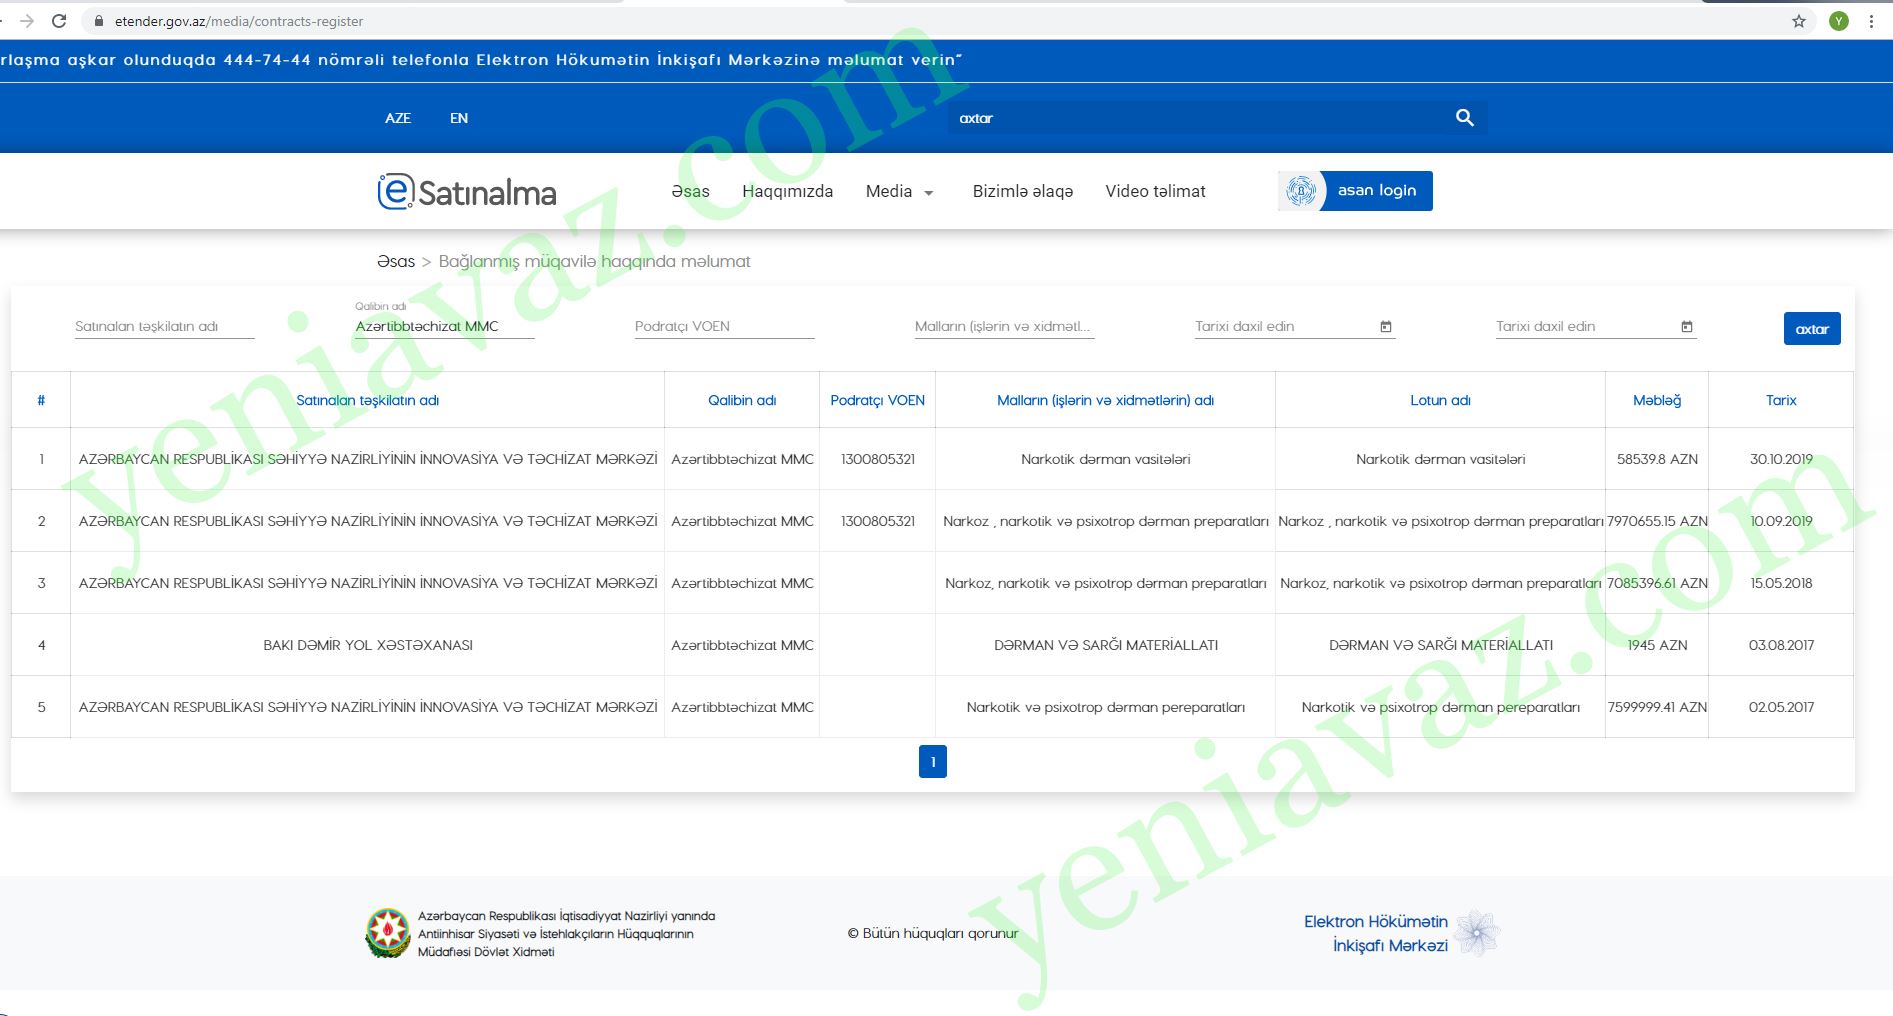Screen dimensions: 1893x1016
Task: Switch language to AZE
Action: click(x=398, y=118)
